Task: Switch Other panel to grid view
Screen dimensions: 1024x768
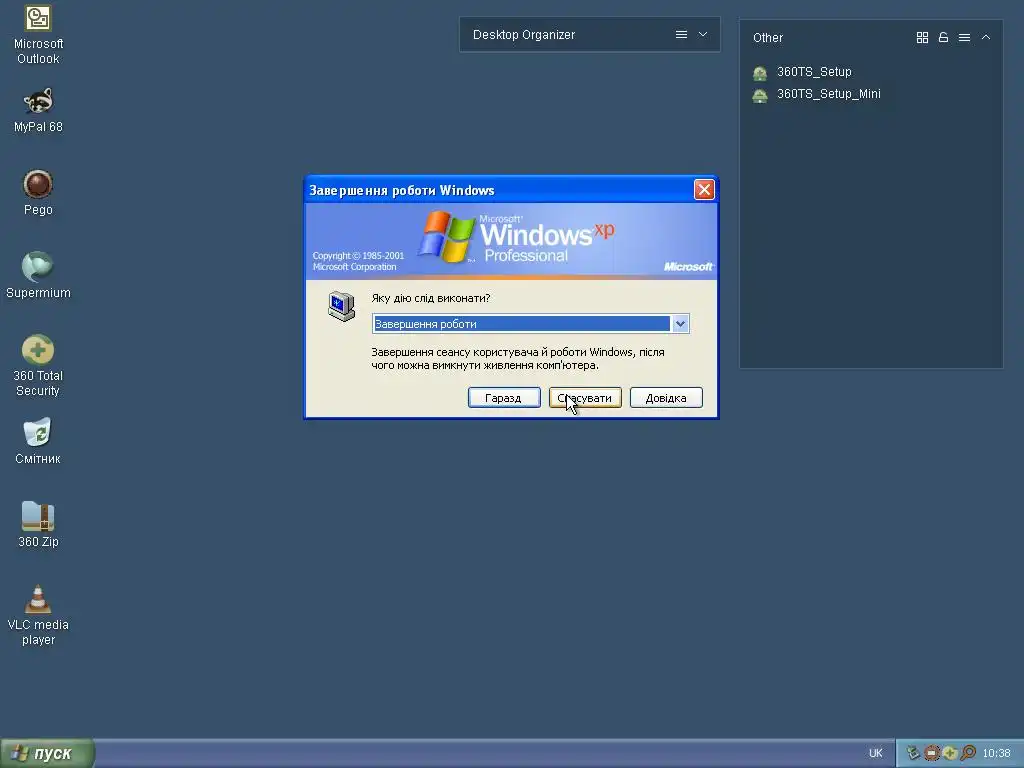Action: pyautogui.click(x=922, y=38)
